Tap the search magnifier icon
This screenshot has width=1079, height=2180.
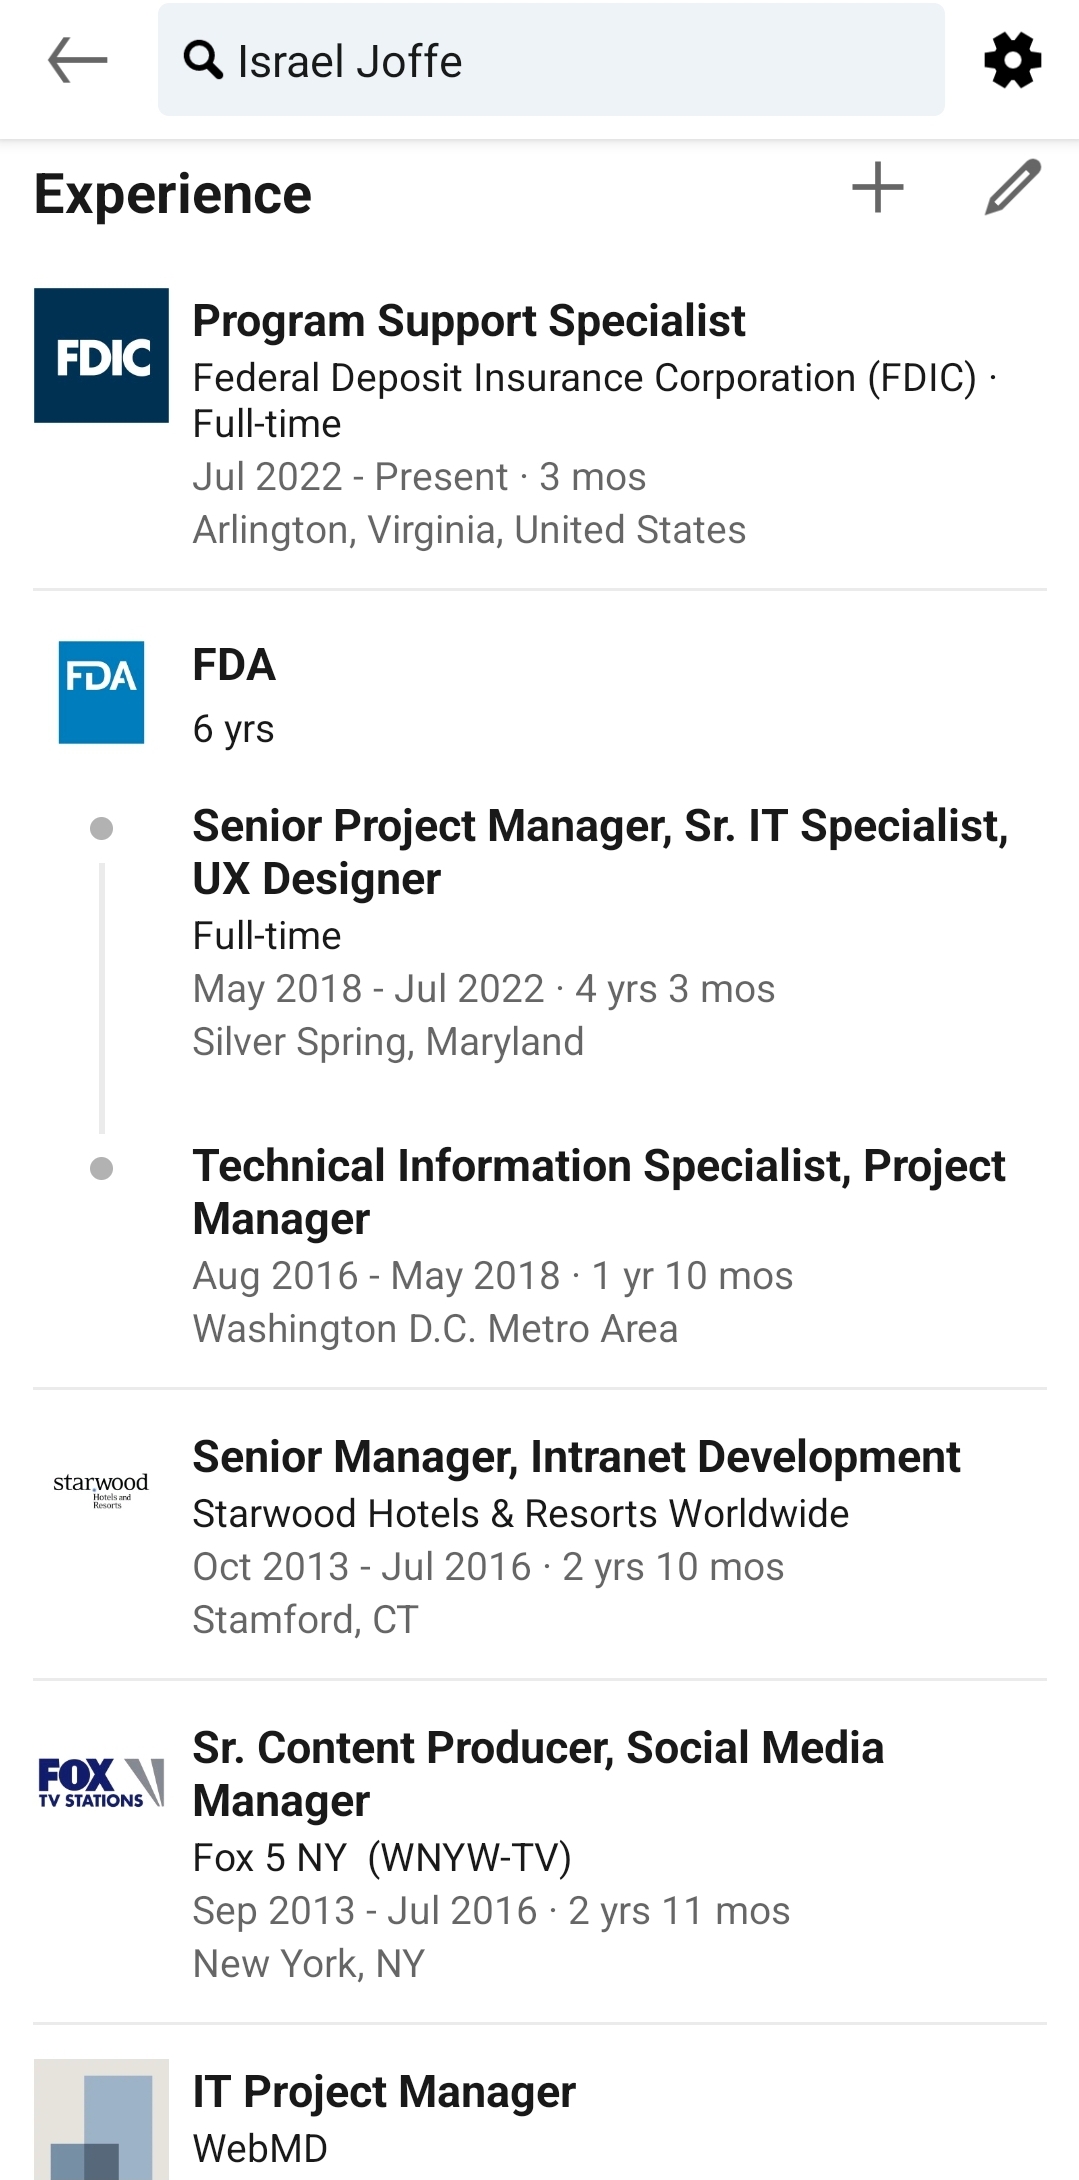pyautogui.click(x=204, y=60)
